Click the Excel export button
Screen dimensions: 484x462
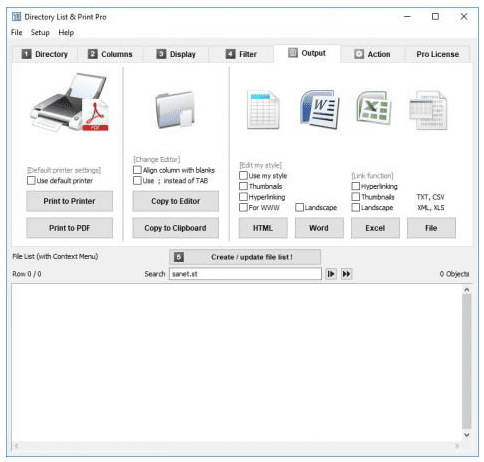coord(375,228)
